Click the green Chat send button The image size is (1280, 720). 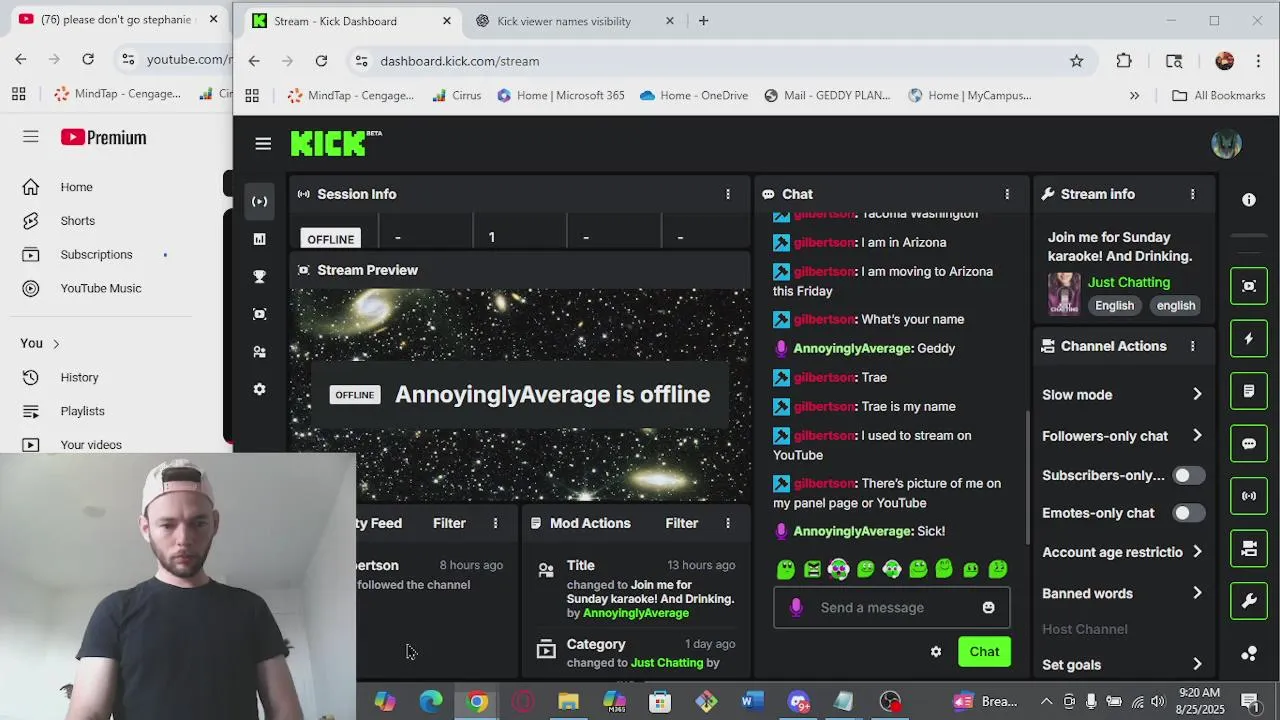coord(984,652)
